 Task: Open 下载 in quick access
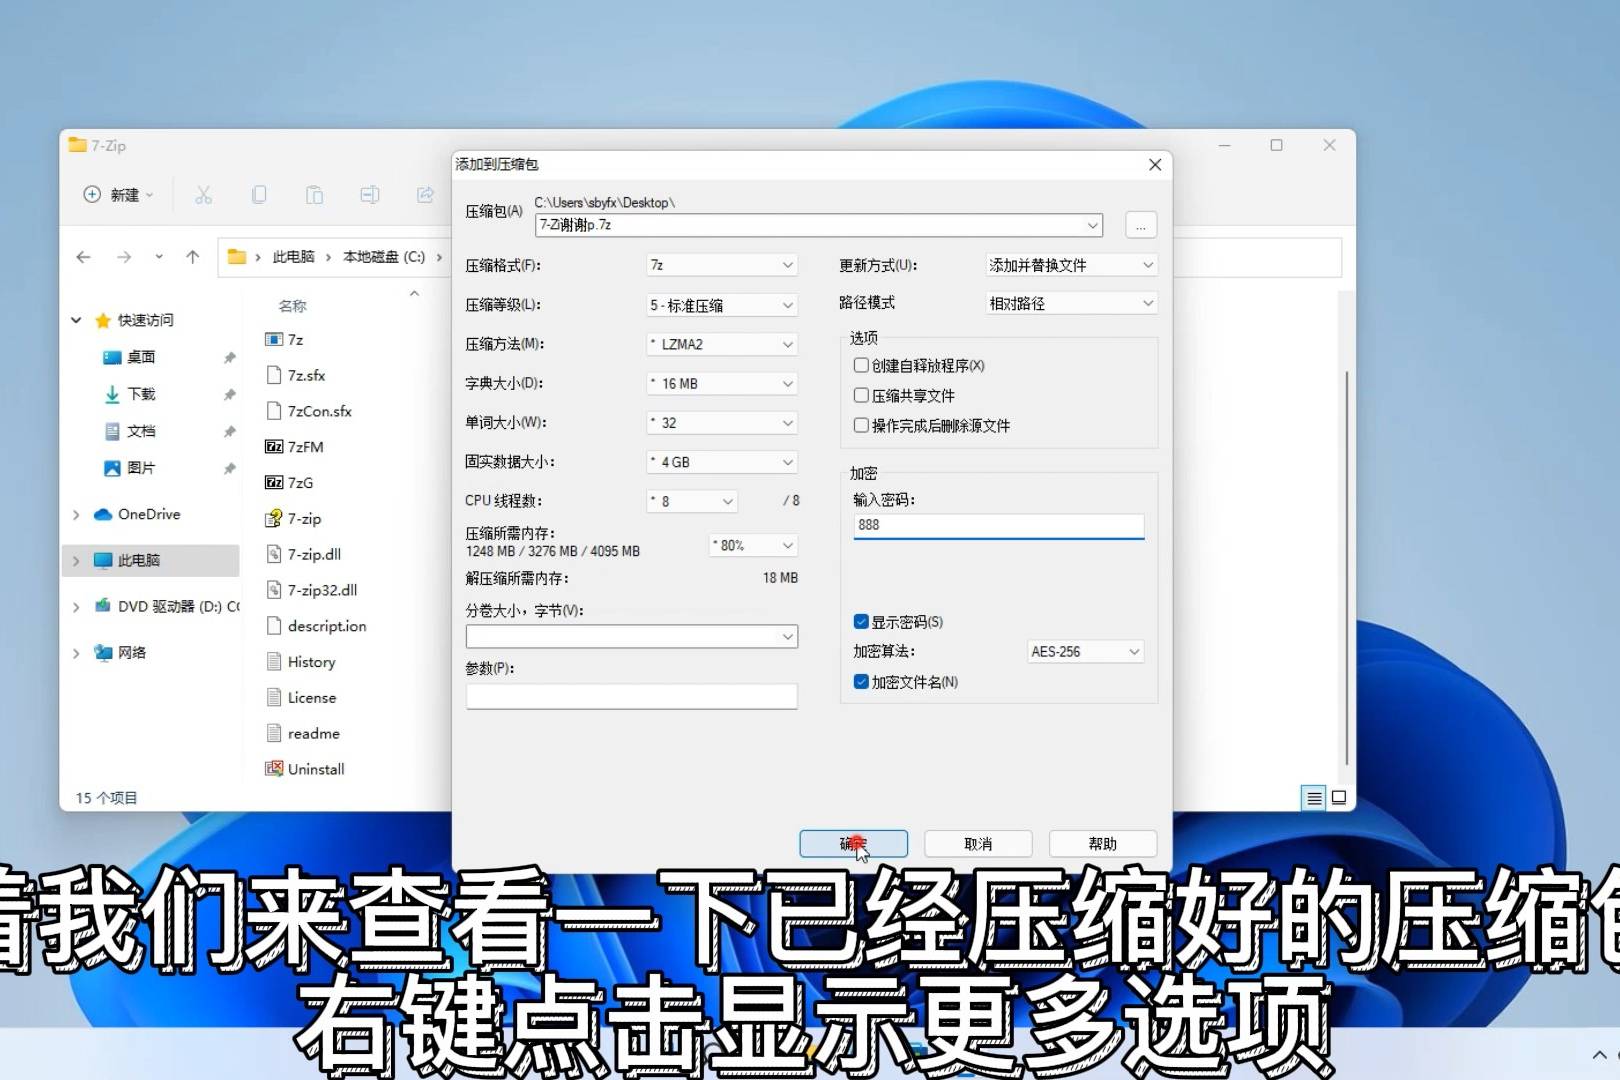click(130, 394)
